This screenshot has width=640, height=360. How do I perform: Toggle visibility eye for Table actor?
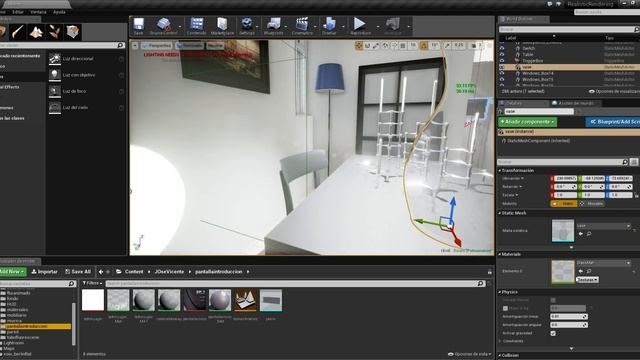pyautogui.click(x=502, y=54)
